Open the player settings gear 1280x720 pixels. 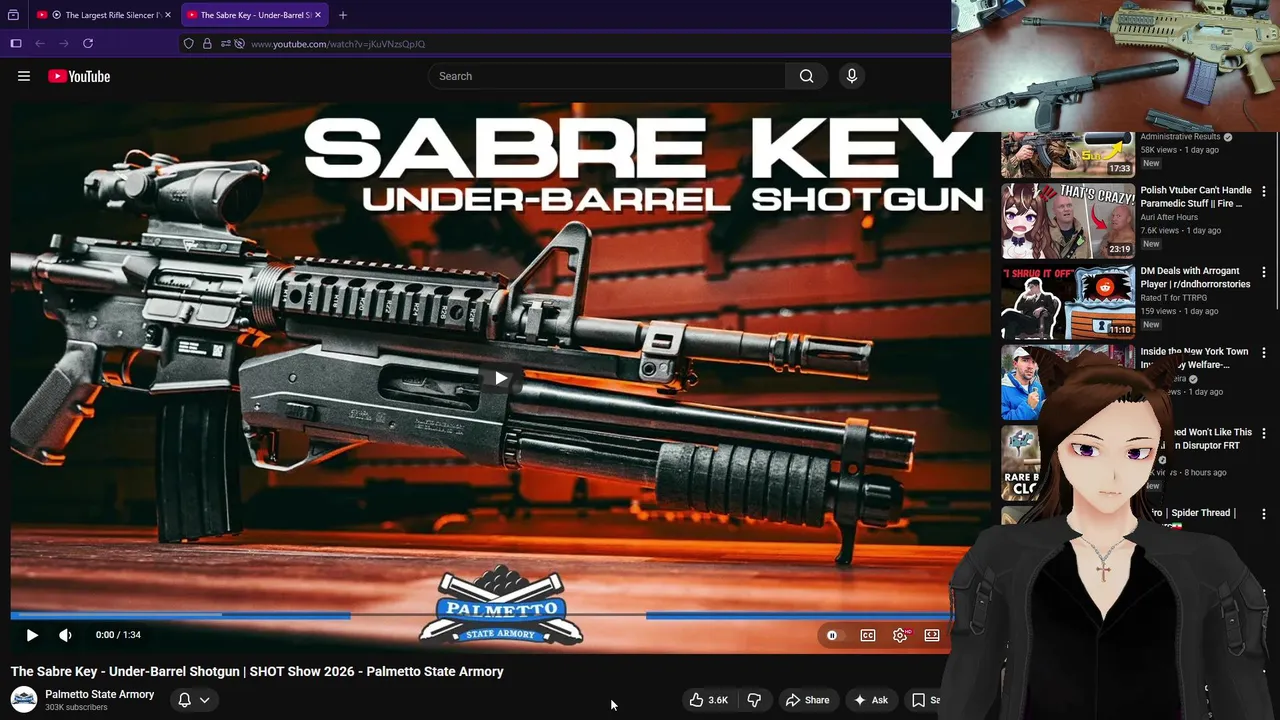coord(900,635)
